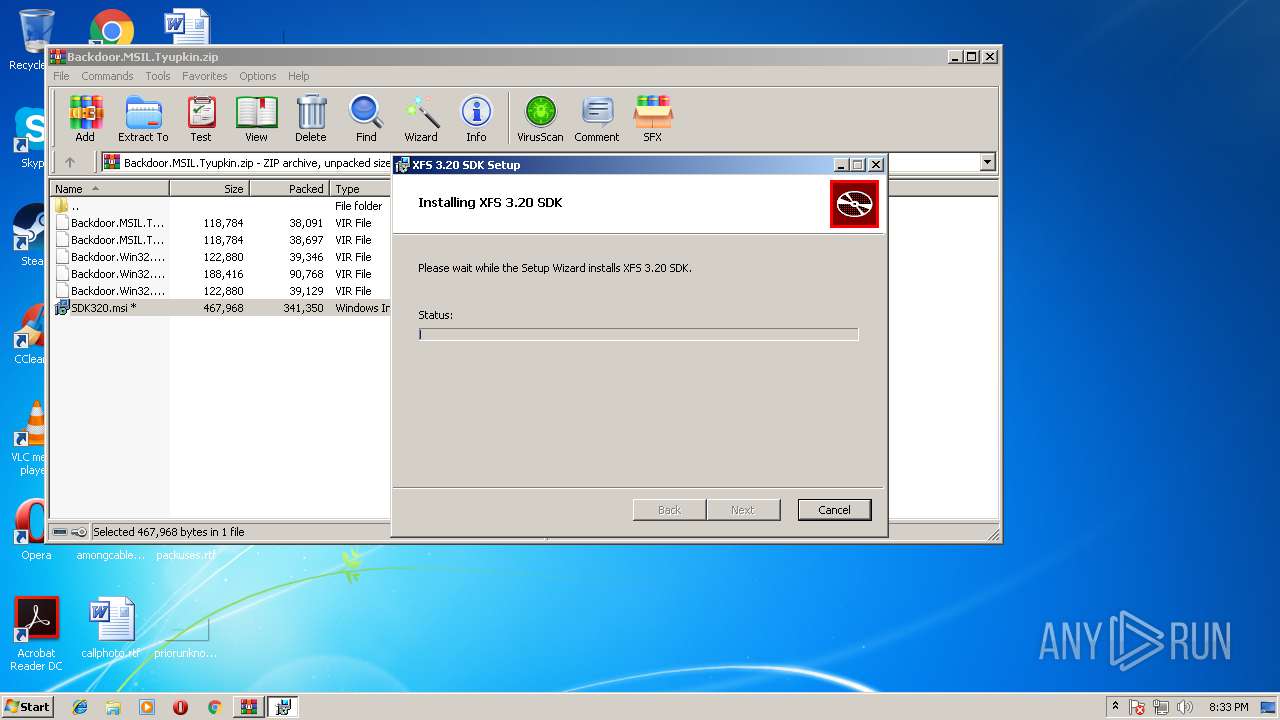Open Internet Explorer from taskbar

coord(80,707)
